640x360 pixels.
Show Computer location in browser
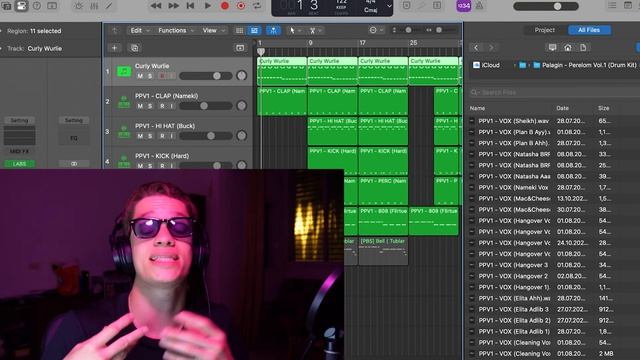click(552, 48)
